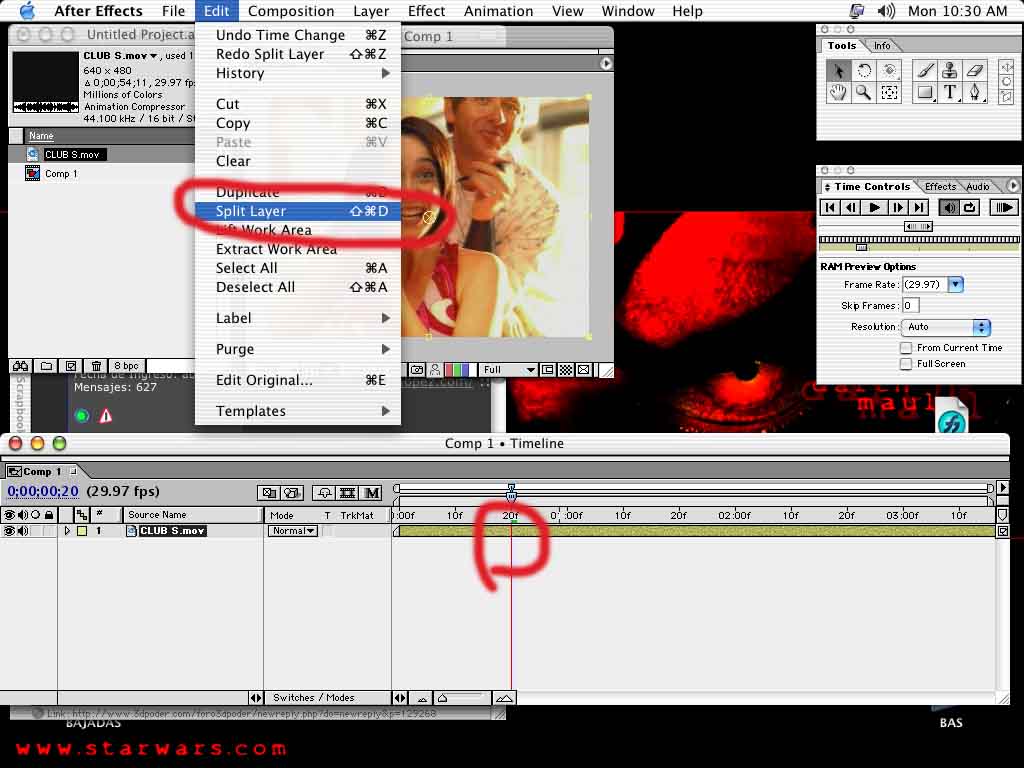The height and width of the screenshot is (768, 1024).
Task: Open the Composition menu
Action: click(291, 11)
